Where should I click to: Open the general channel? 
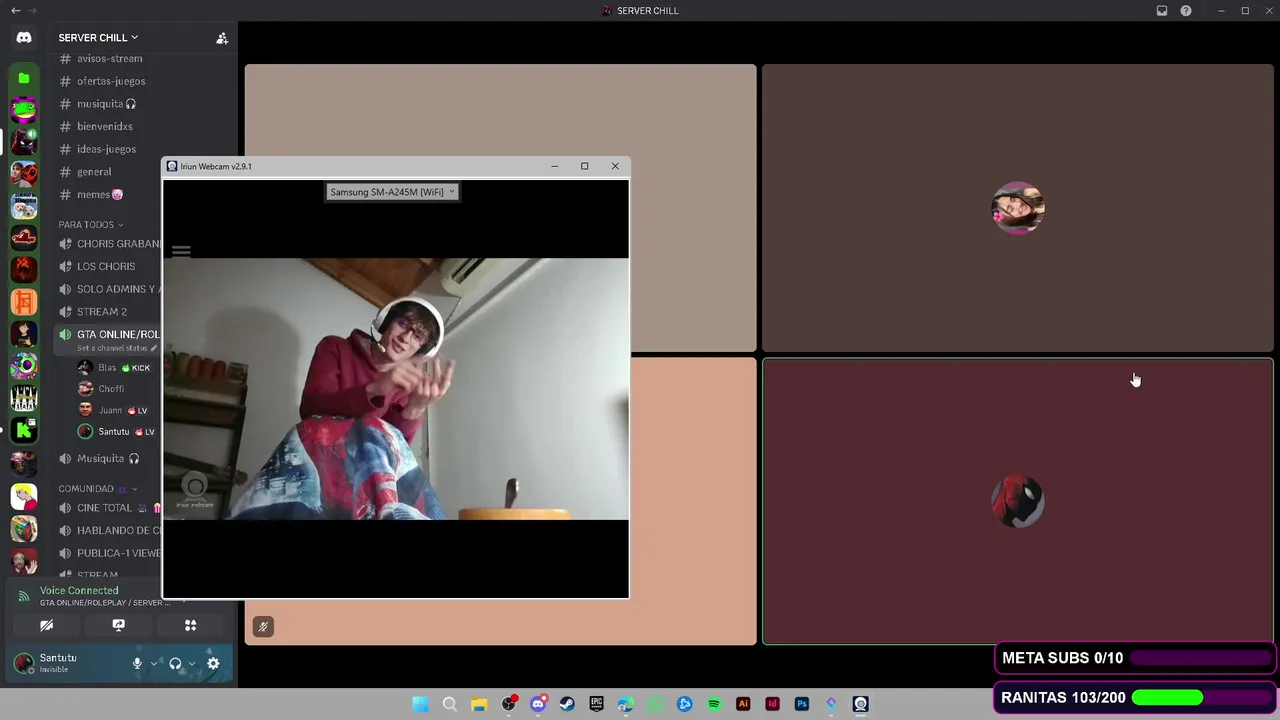(95, 172)
